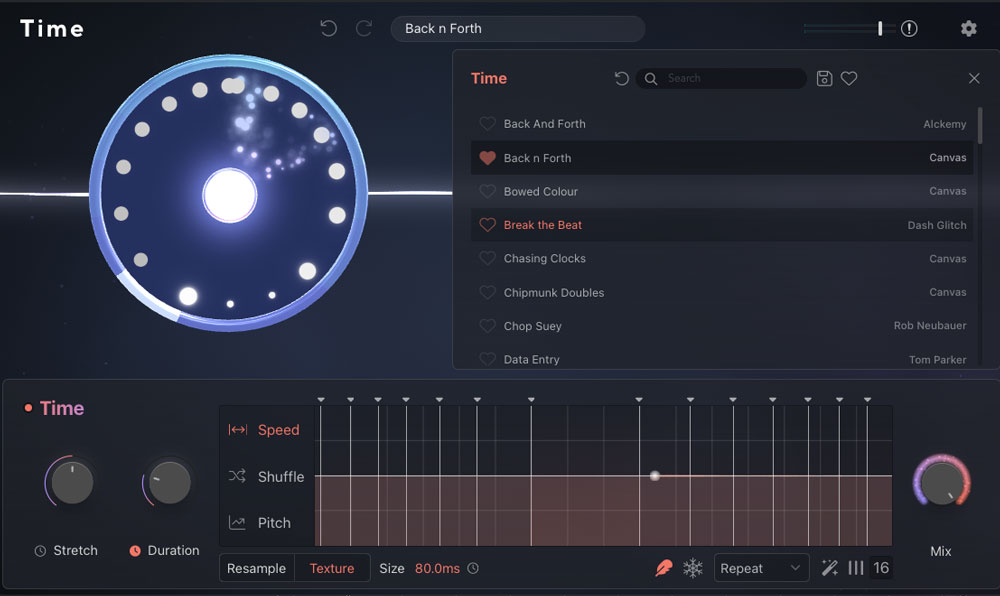Load the Chasing Clocks preset
Viewport: 1000px width, 596px height.
coord(545,259)
